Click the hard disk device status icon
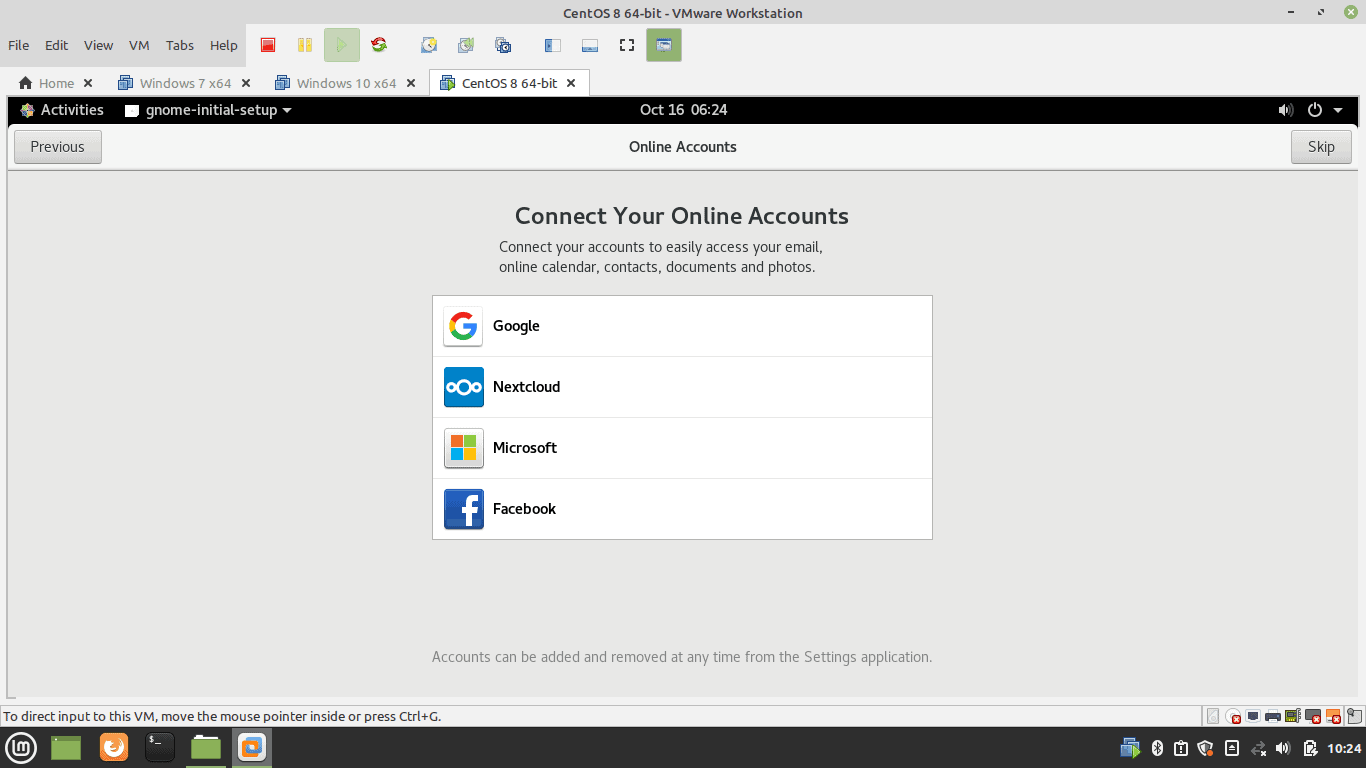Image resolution: width=1366 pixels, height=768 pixels. [x=1213, y=716]
